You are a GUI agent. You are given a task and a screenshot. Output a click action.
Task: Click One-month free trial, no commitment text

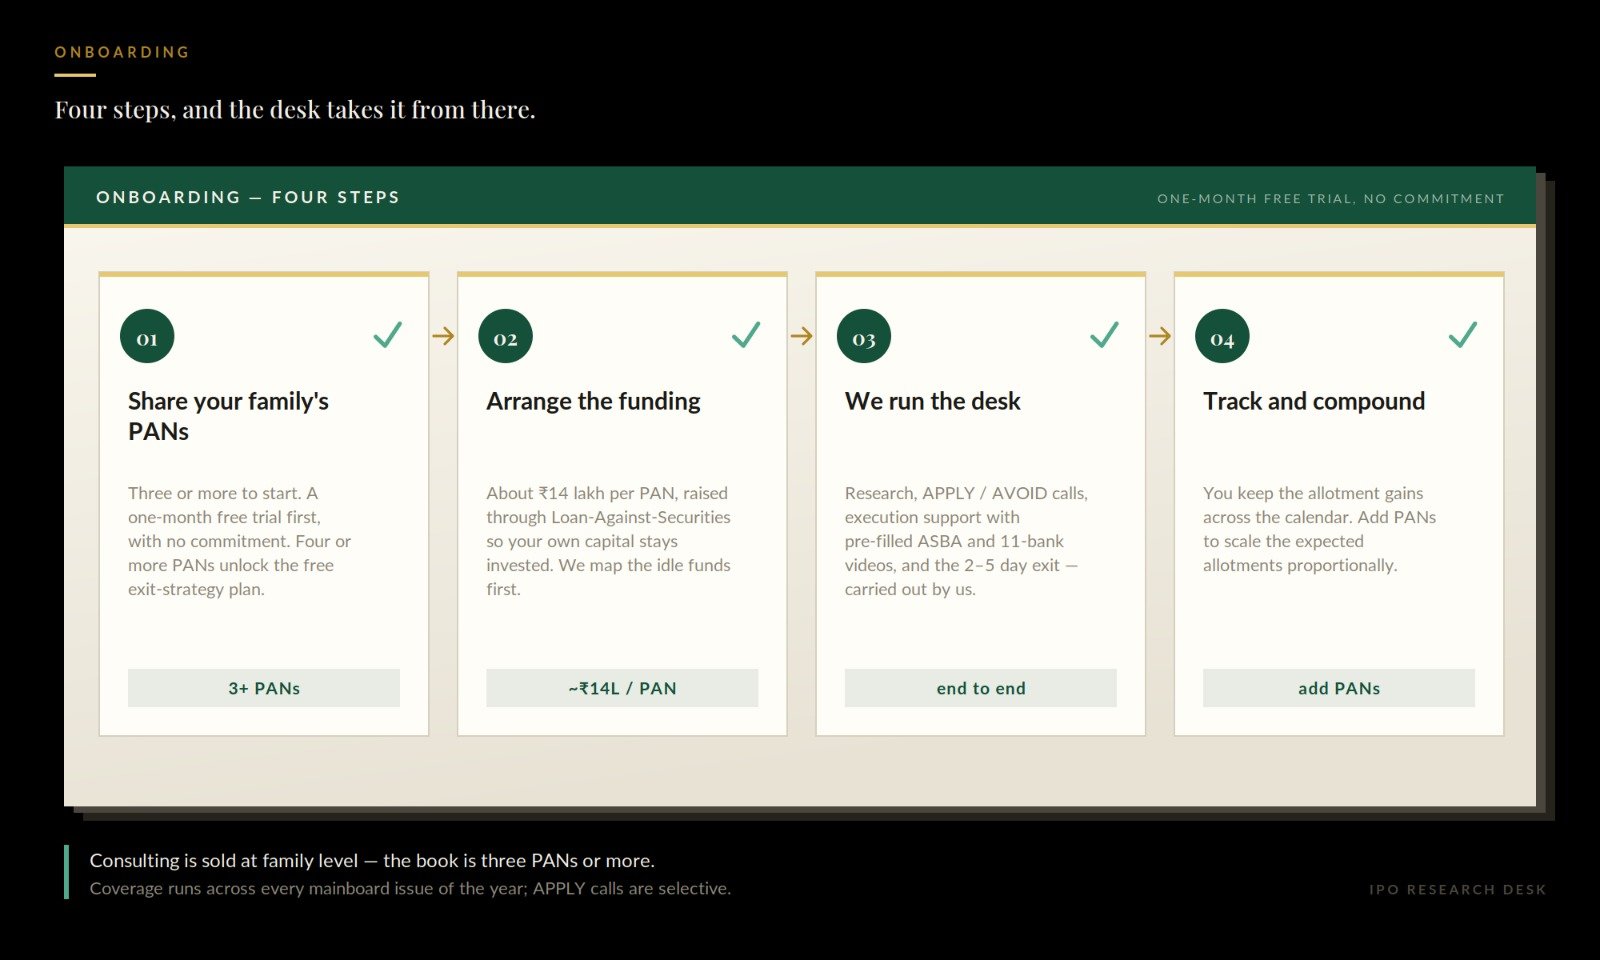(1331, 199)
